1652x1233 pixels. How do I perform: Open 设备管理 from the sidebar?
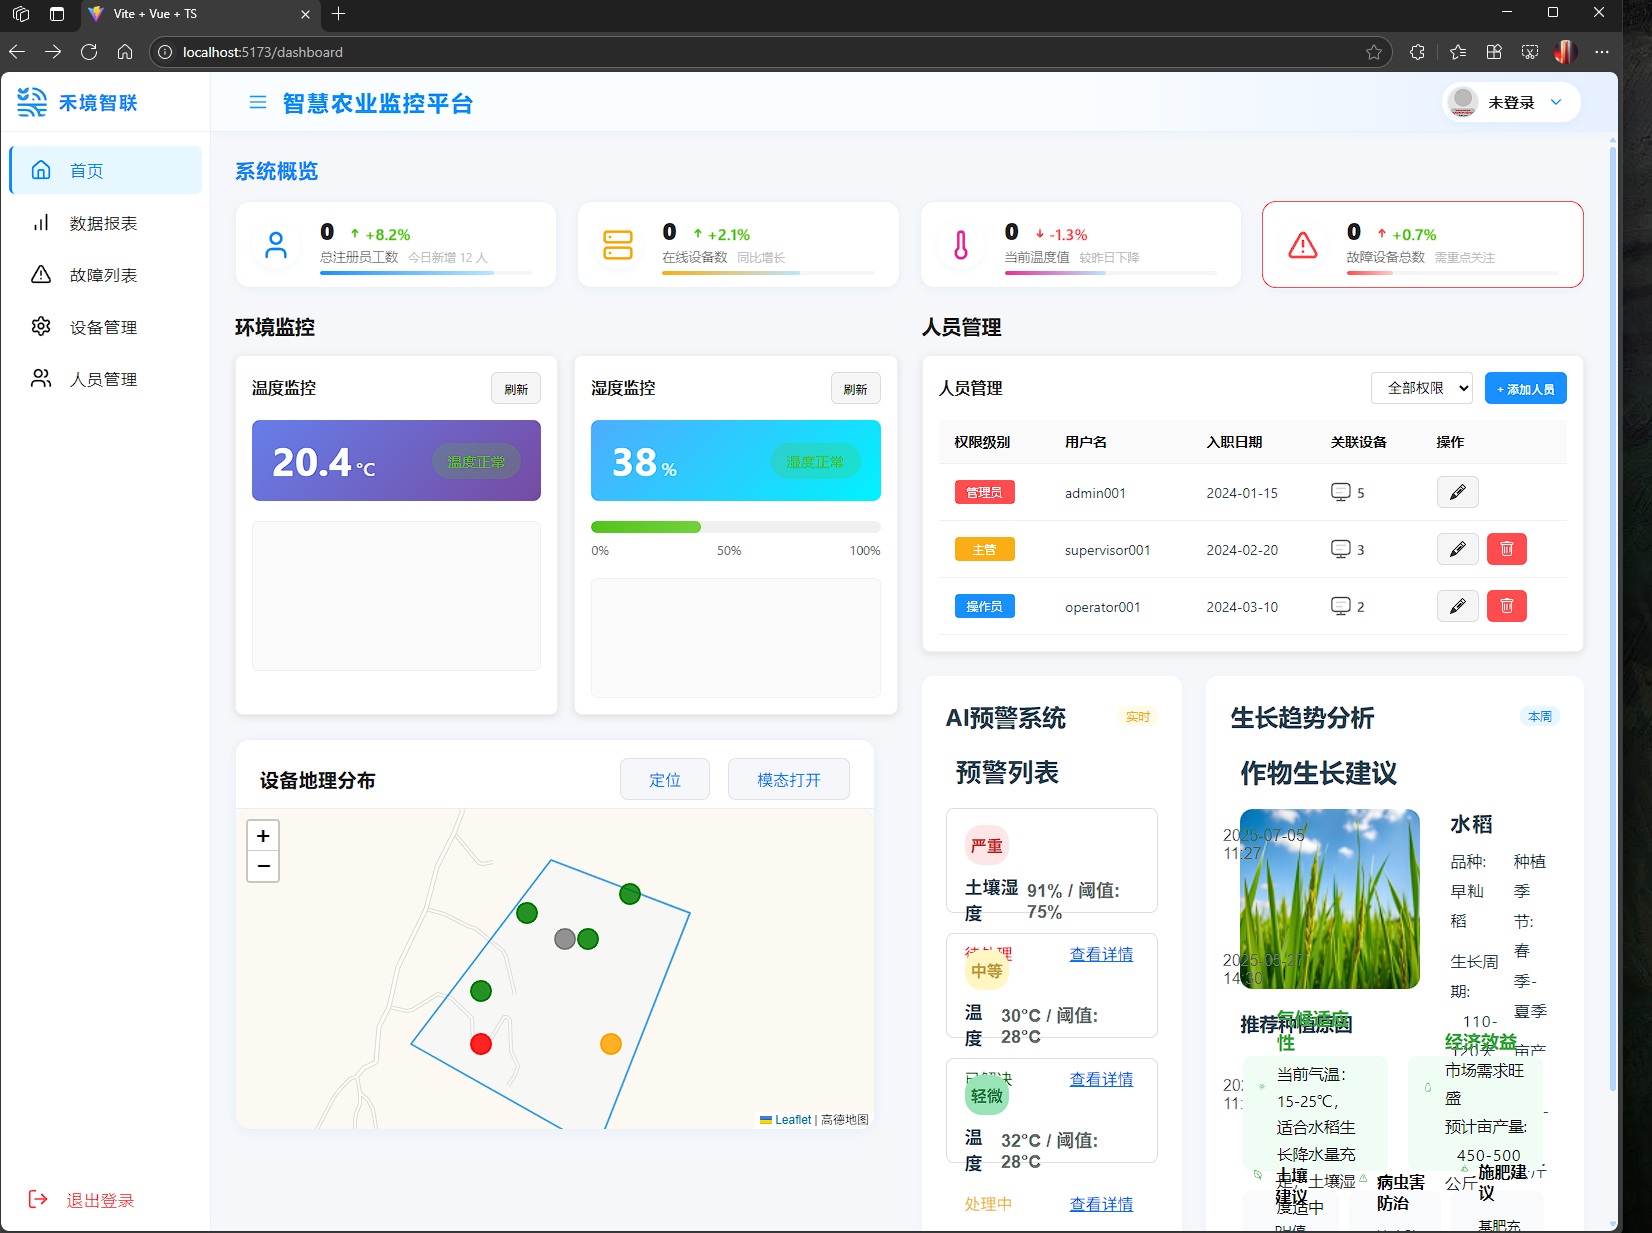tap(103, 327)
